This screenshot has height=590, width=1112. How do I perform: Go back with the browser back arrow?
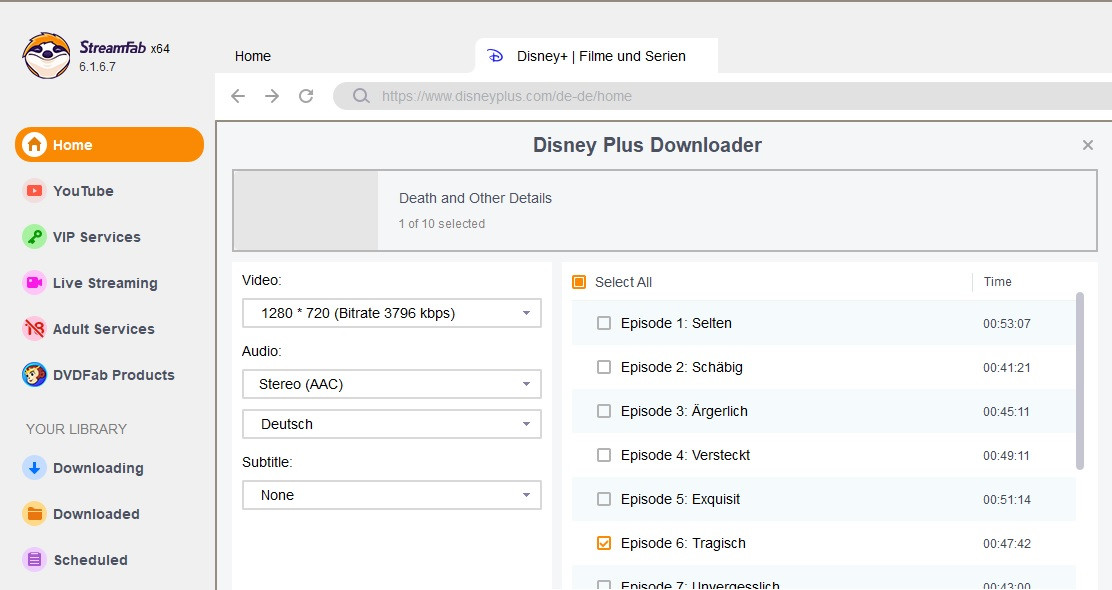click(238, 96)
